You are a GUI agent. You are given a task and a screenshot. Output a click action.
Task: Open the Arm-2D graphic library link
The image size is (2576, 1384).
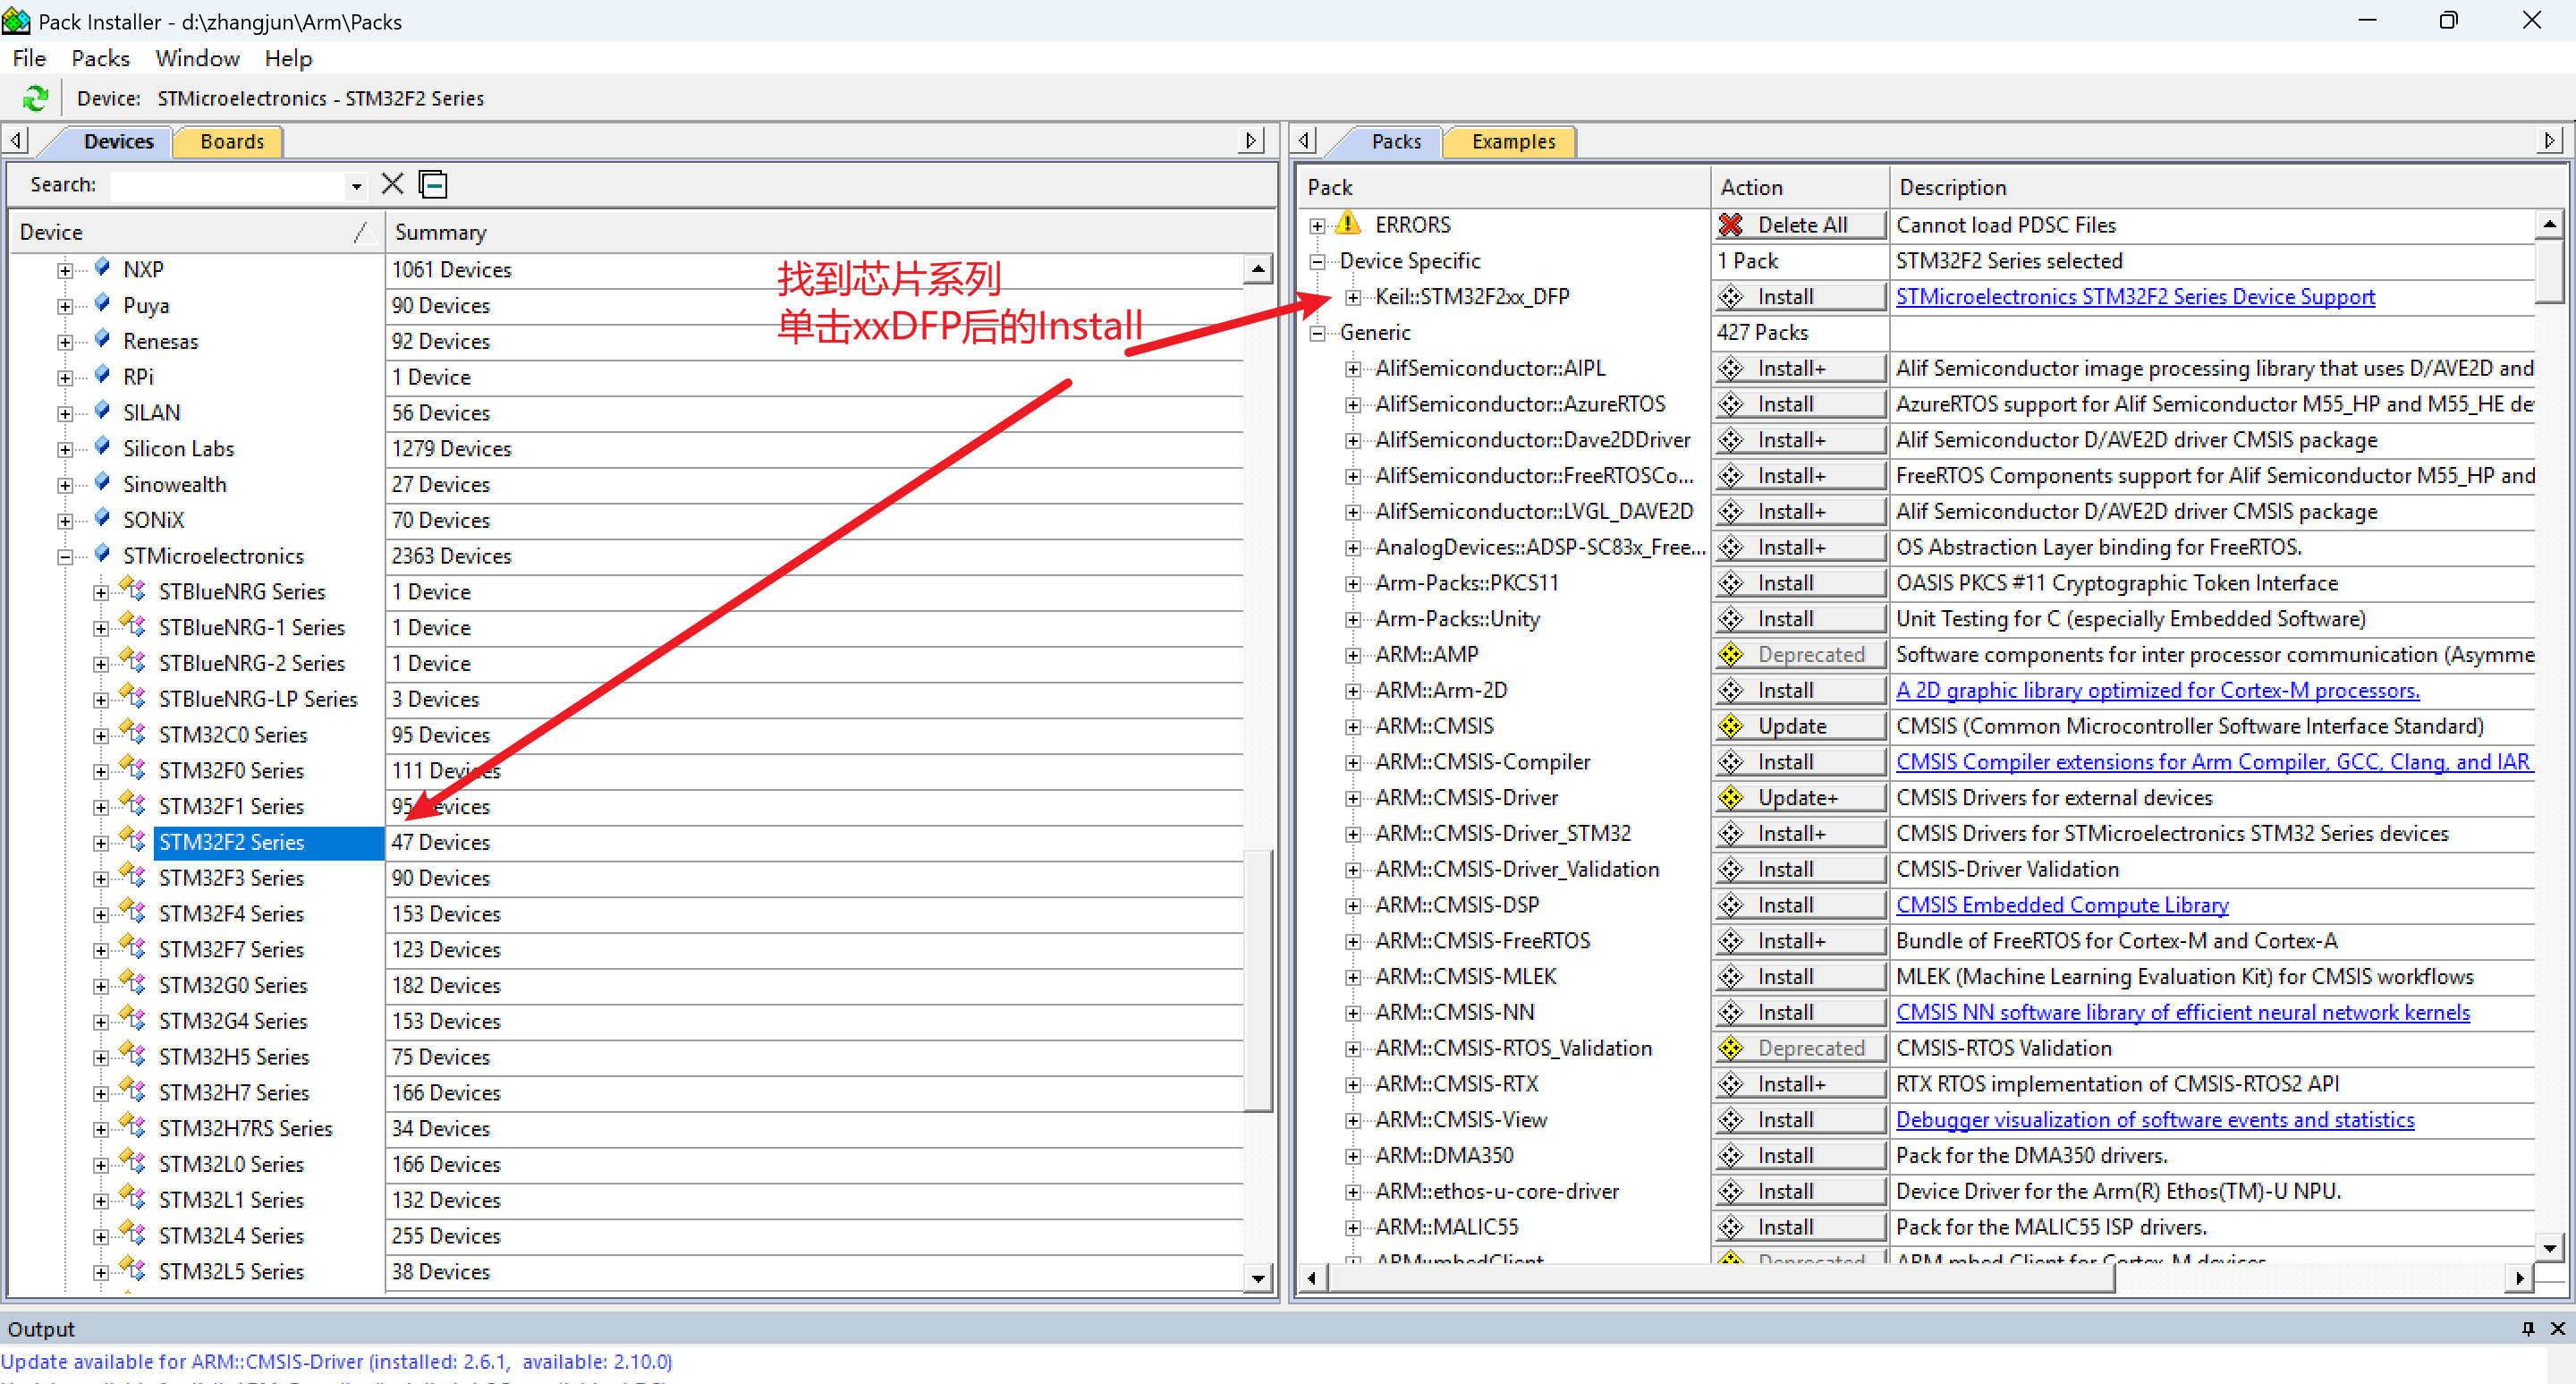(2157, 689)
